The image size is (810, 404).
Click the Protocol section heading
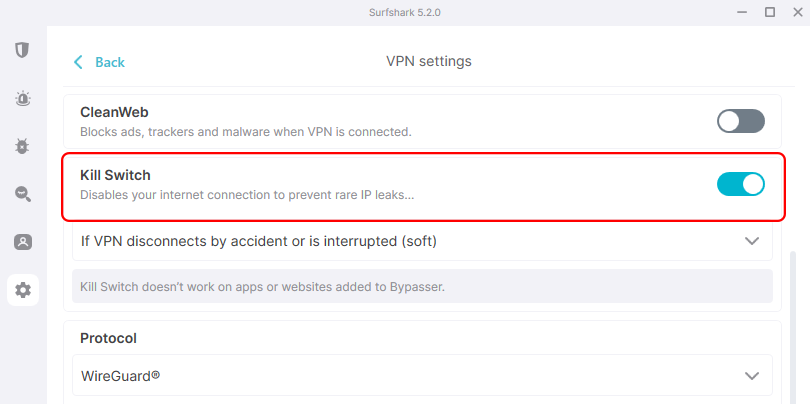point(108,338)
